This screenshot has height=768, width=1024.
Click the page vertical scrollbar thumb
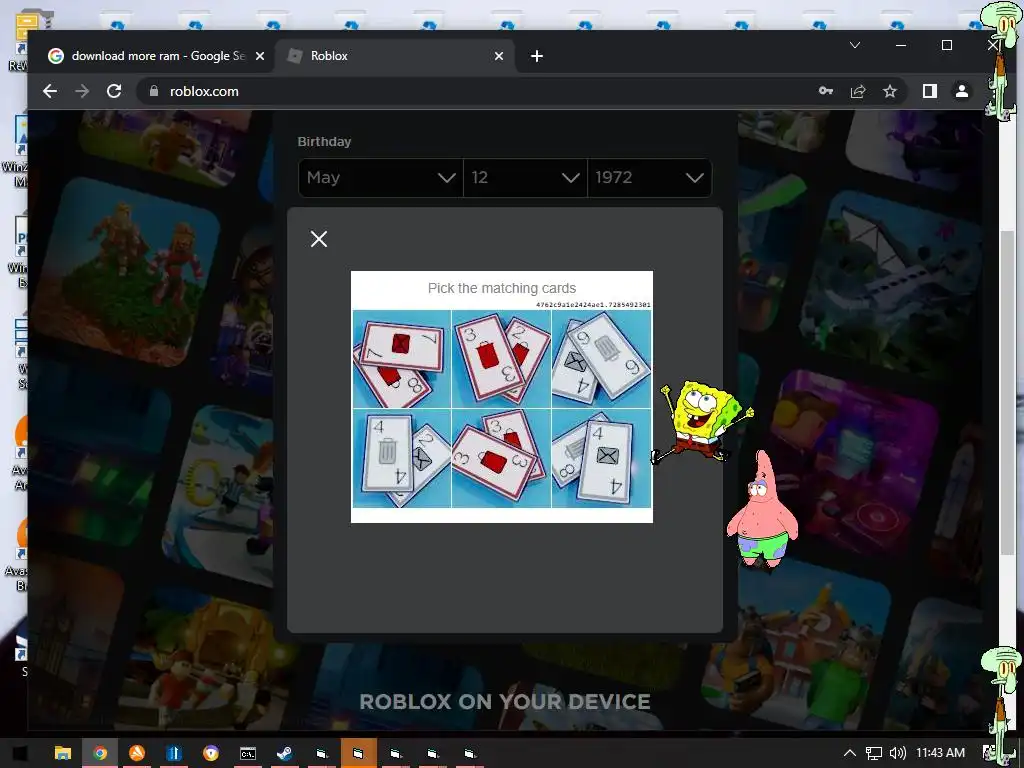1008,392
